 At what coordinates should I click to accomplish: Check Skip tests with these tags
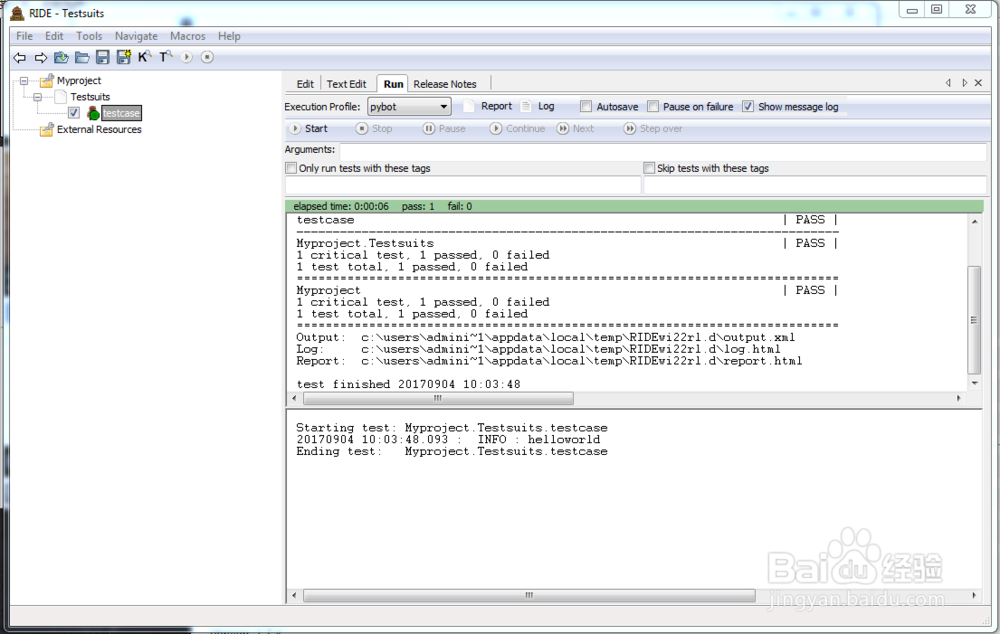click(649, 168)
